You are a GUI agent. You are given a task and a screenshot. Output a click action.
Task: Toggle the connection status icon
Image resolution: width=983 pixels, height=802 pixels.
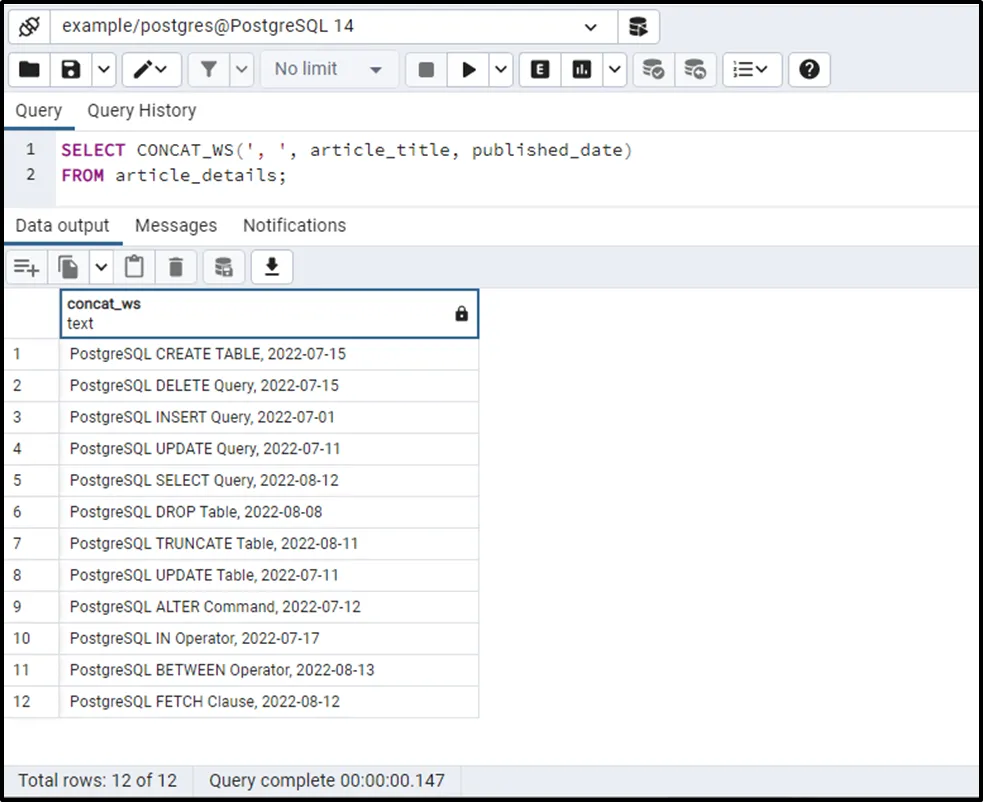(x=29, y=26)
